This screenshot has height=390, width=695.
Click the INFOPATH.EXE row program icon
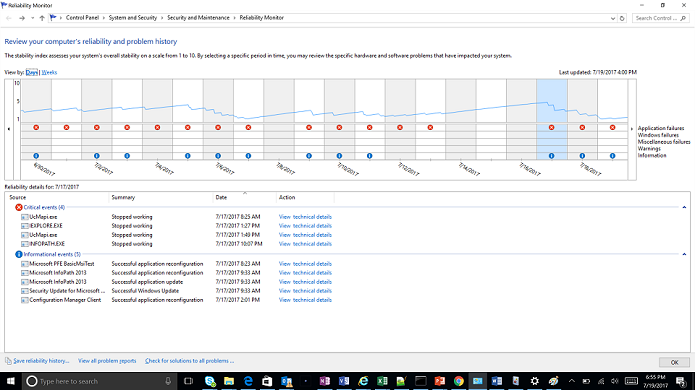pos(25,244)
